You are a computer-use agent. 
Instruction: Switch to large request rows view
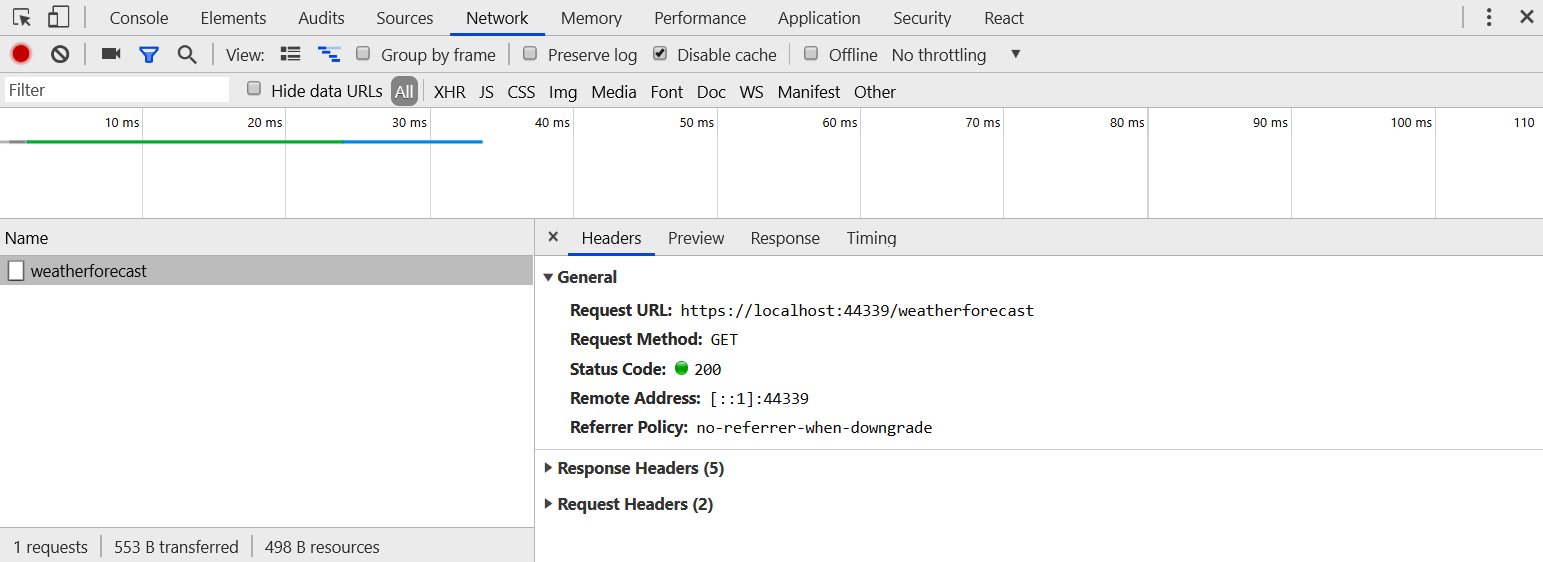point(290,54)
